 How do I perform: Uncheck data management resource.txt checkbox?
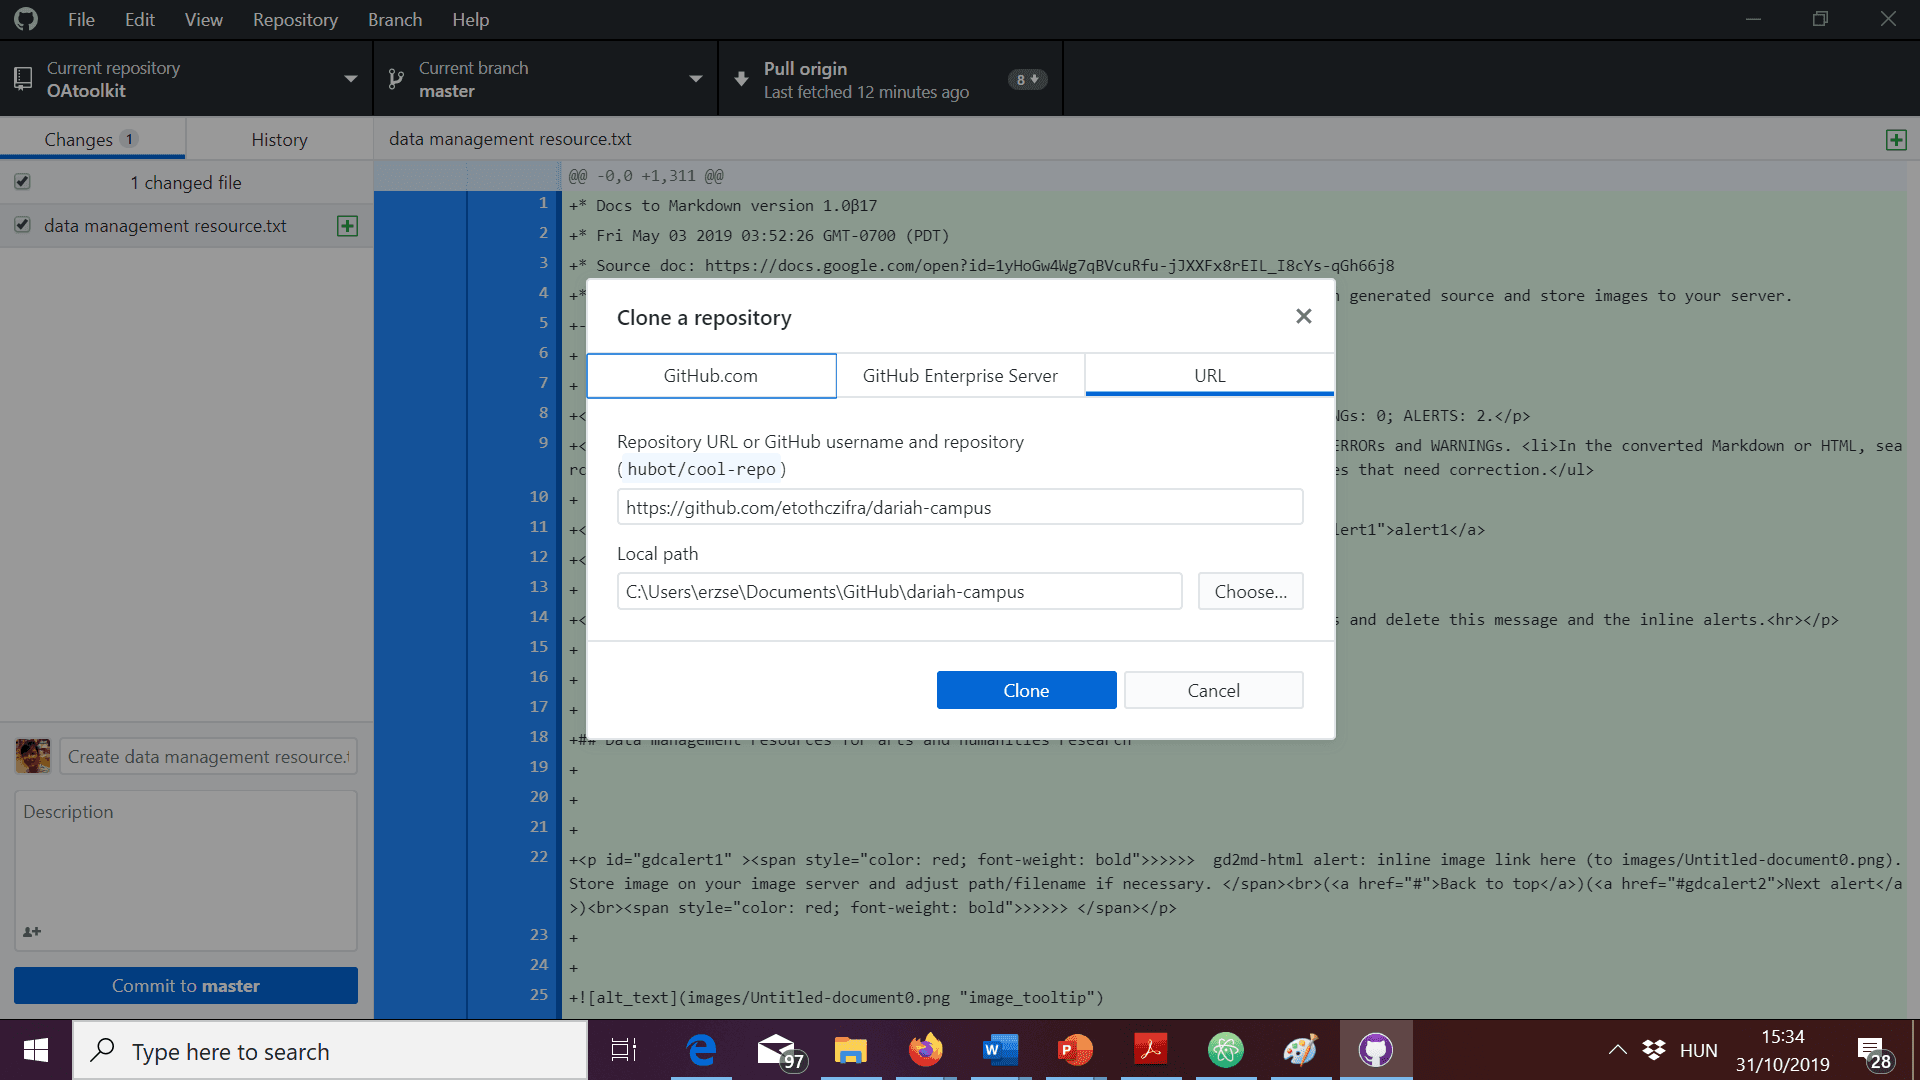coord(22,226)
